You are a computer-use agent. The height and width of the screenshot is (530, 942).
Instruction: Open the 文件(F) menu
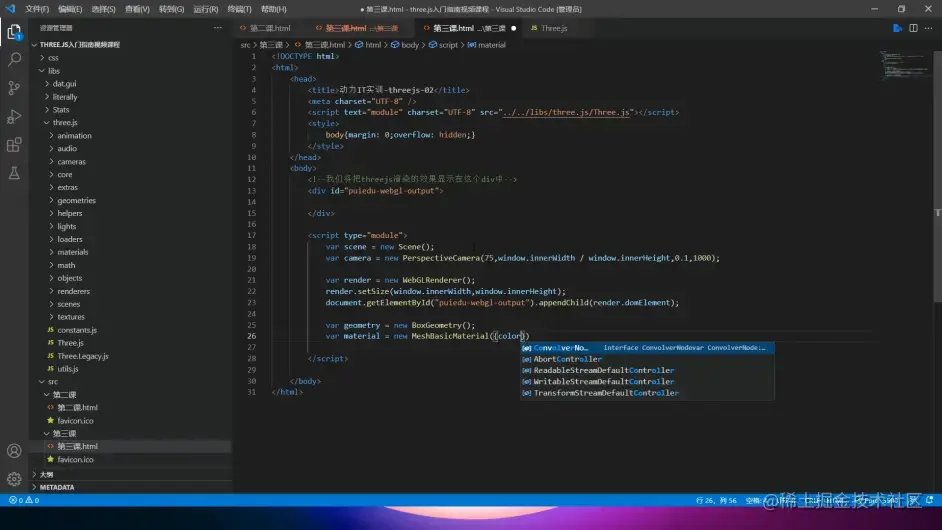(37, 9)
